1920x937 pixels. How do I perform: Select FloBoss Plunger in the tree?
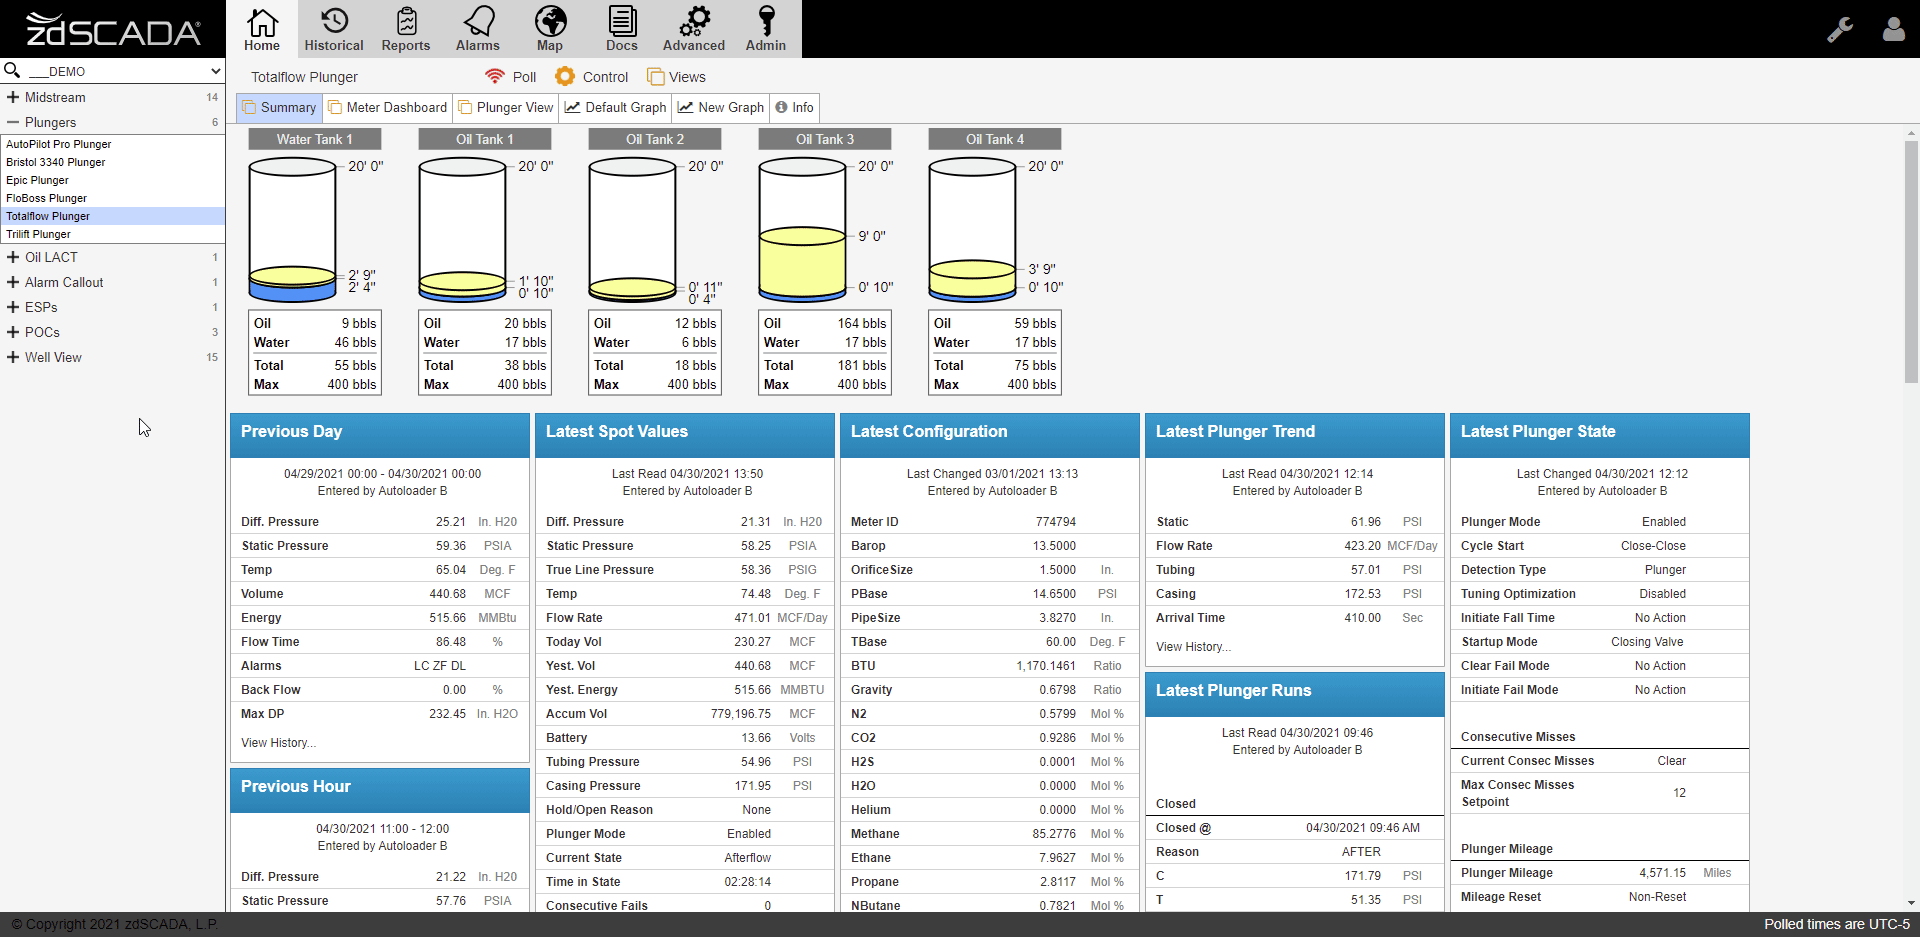tap(46, 198)
